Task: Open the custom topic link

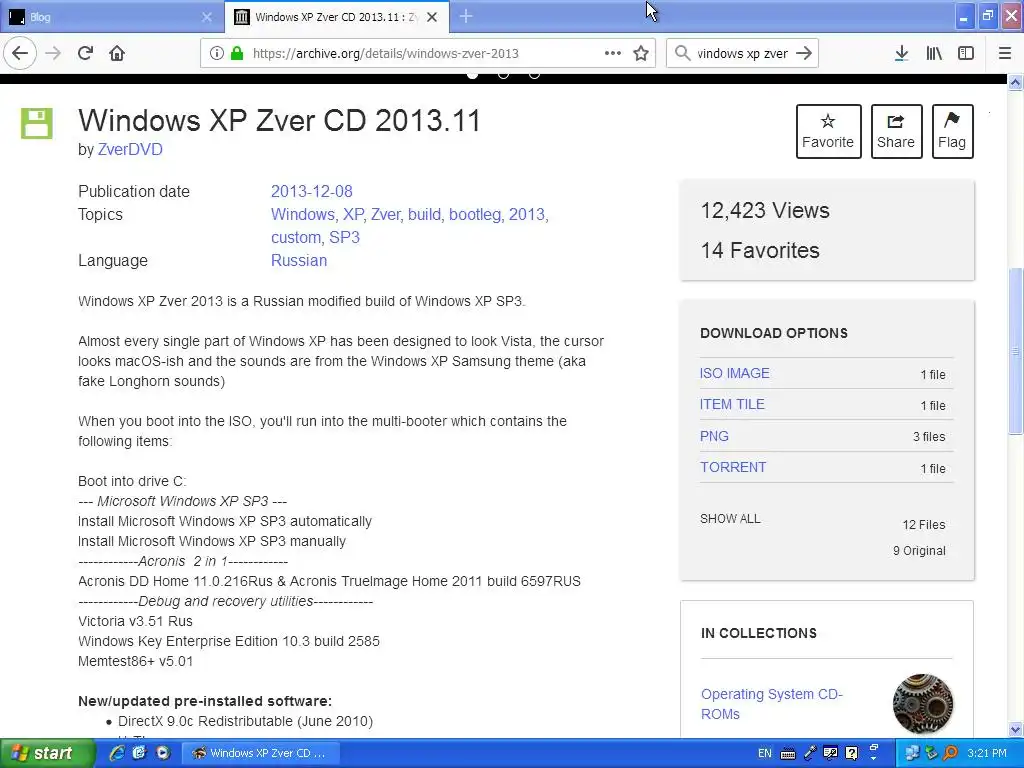Action: (297, 237)
